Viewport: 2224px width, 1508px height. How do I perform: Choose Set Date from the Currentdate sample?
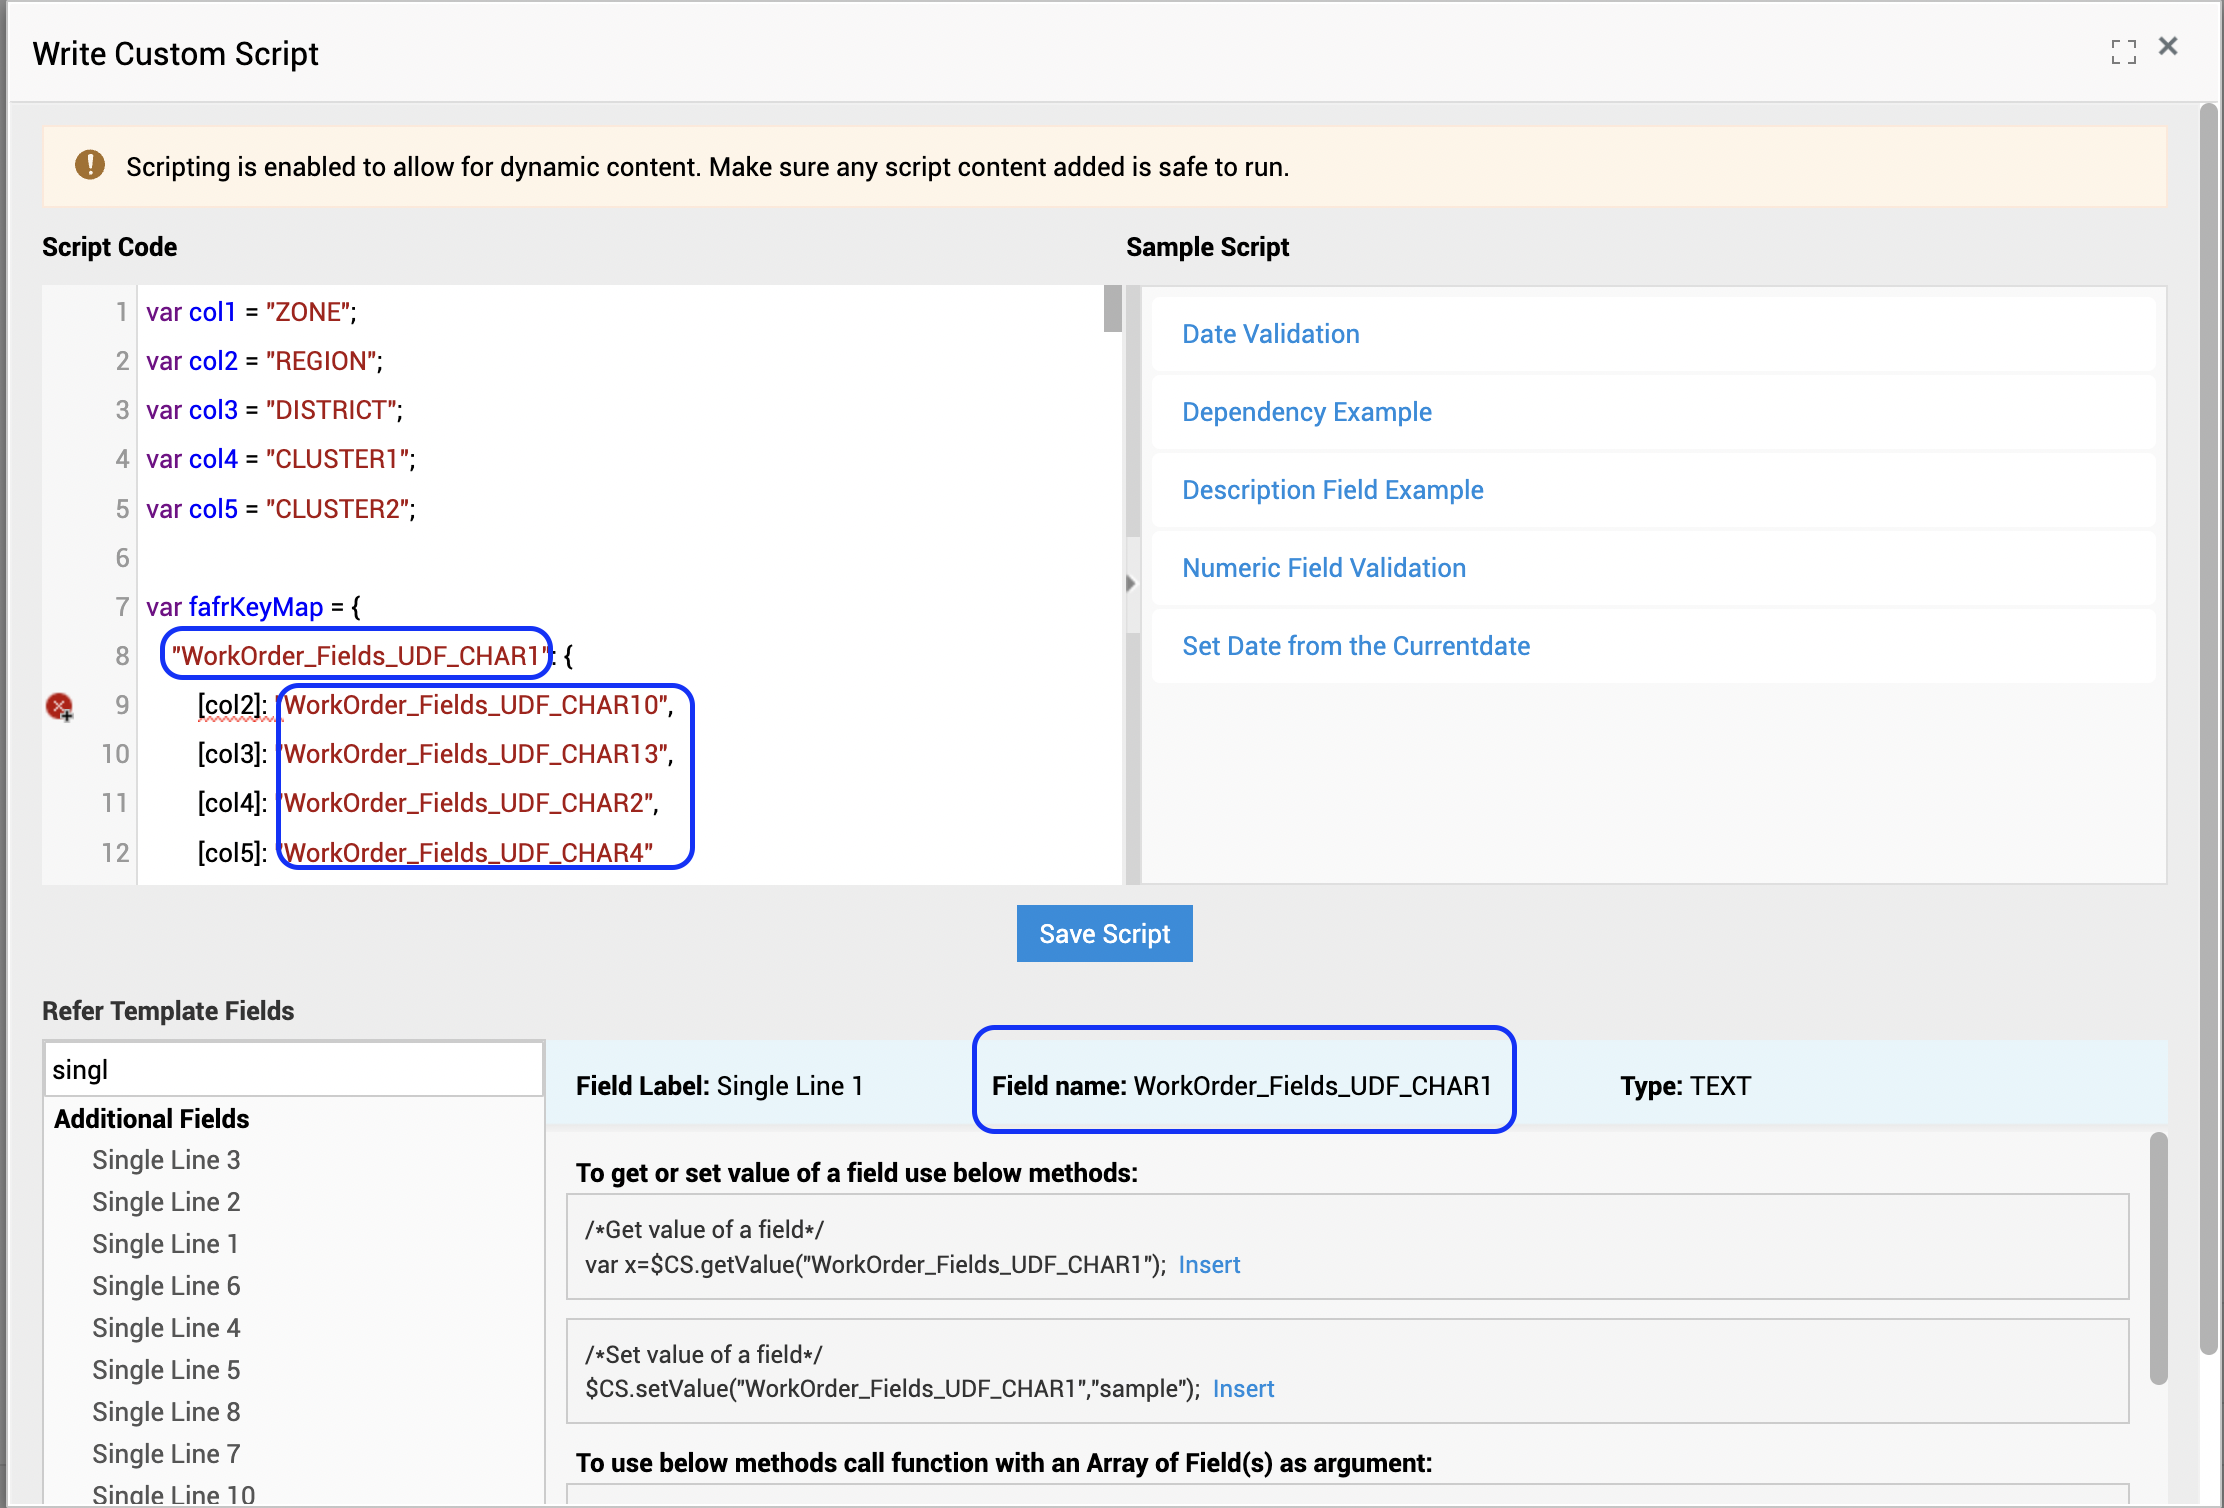click(x=1355, y=646)
